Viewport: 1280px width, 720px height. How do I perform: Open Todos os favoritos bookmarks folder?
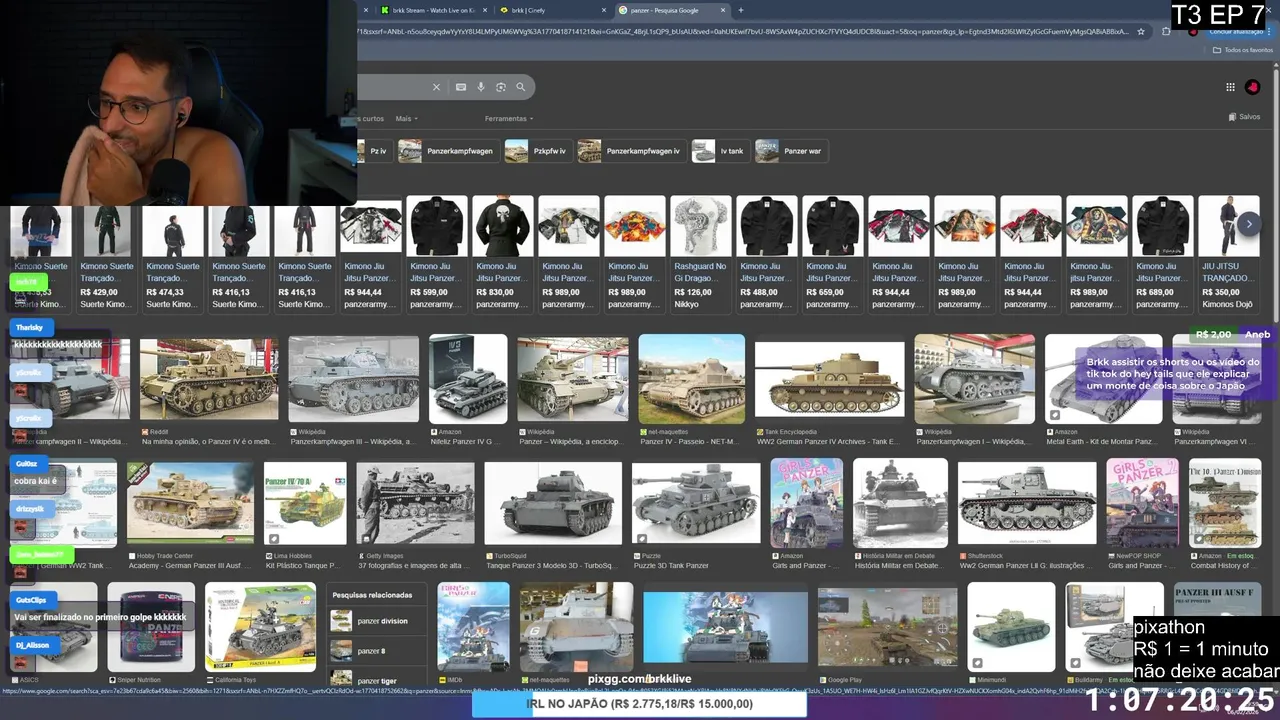tap(1243, 49)
